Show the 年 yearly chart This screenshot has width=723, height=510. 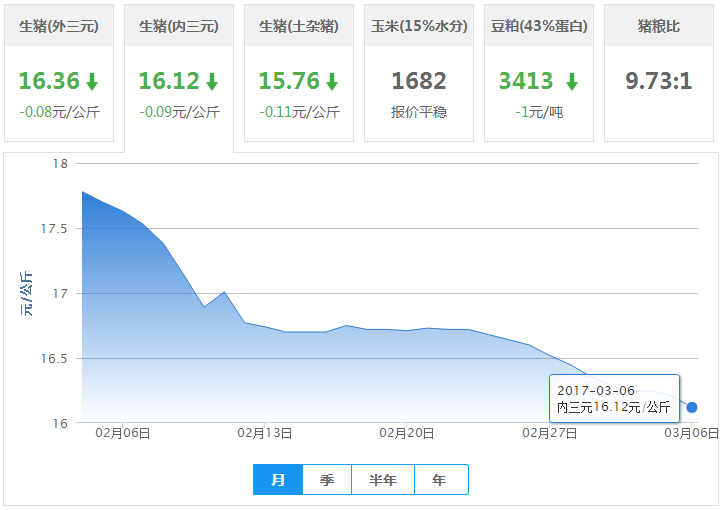click(440, 480)
